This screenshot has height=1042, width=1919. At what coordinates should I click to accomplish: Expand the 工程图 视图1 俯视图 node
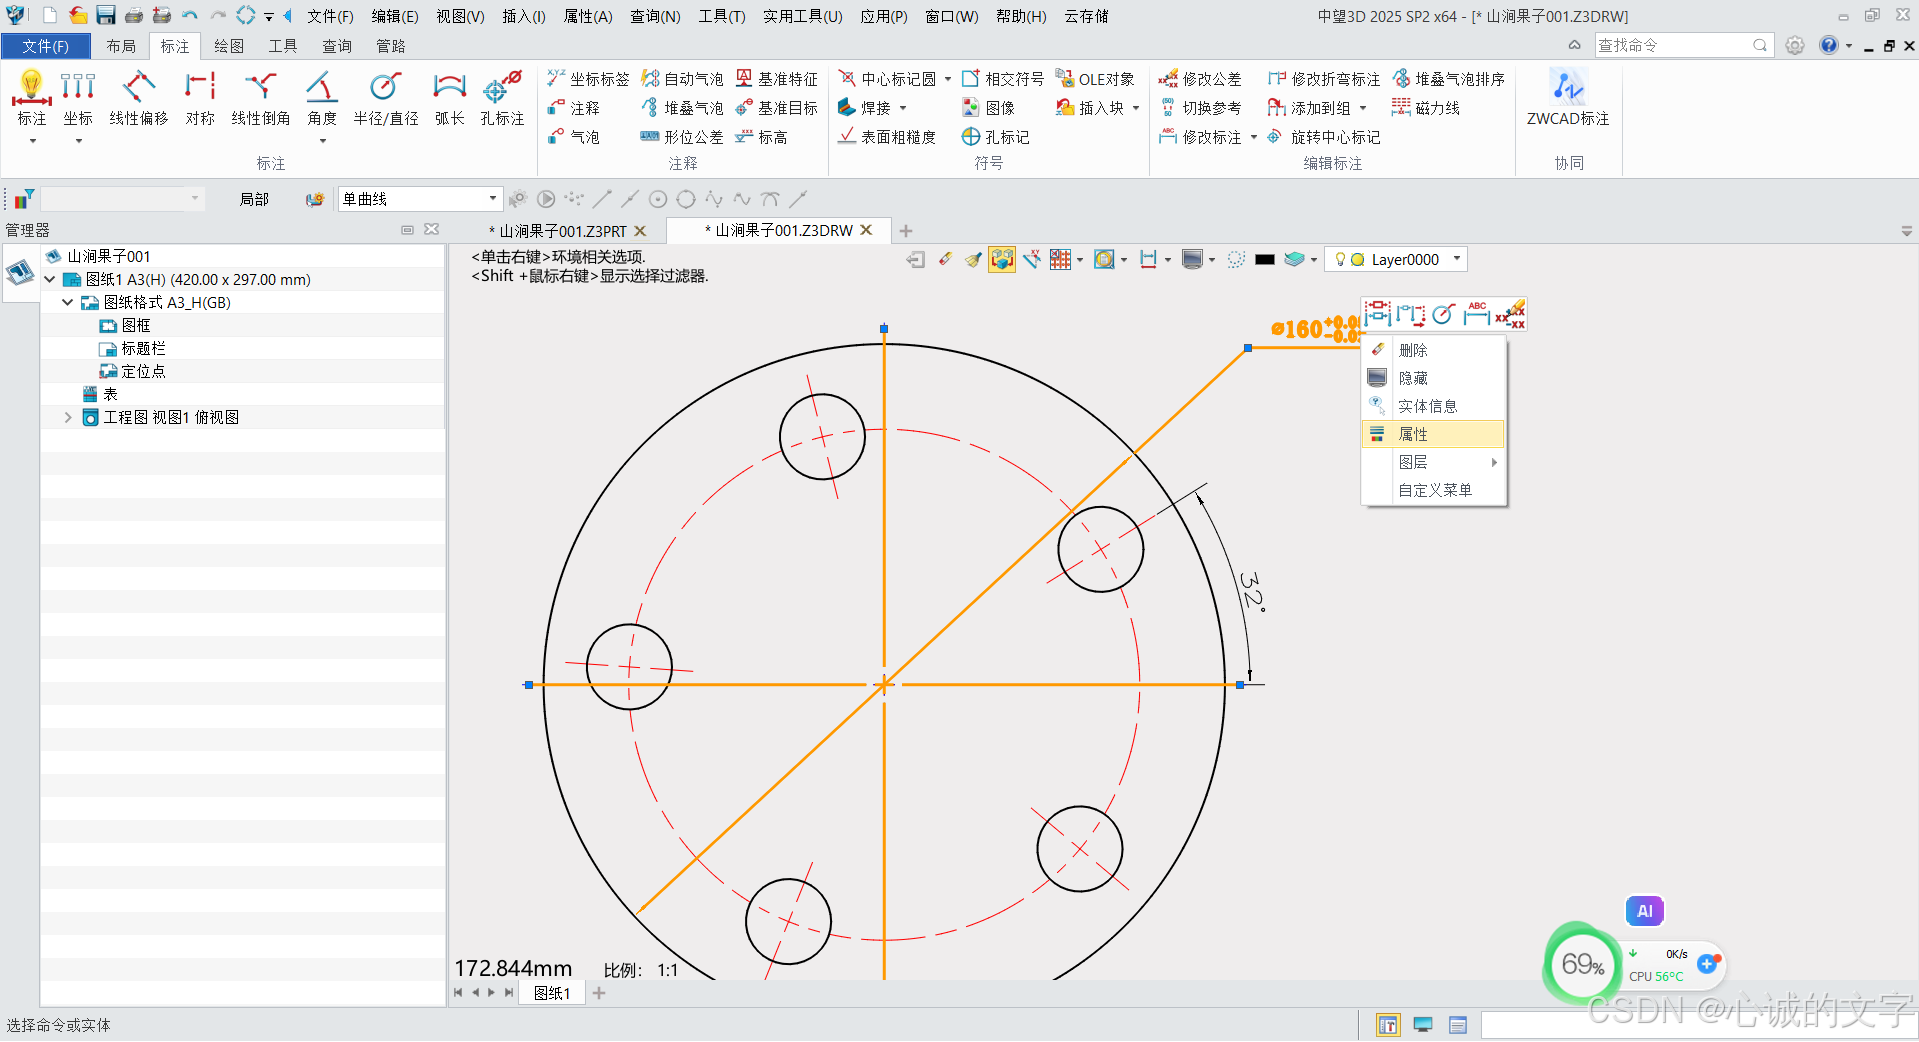pos(68,418)
